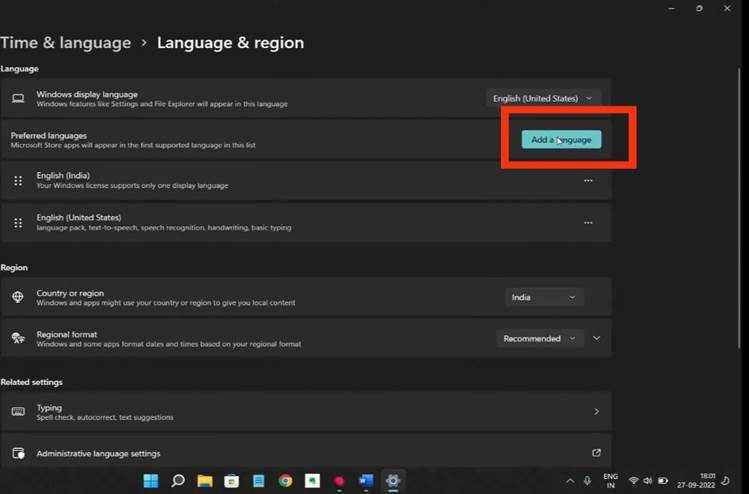Screen dimensions: 749x494
Task: Click the Typing keyboard icon
Action: point(18,411)
